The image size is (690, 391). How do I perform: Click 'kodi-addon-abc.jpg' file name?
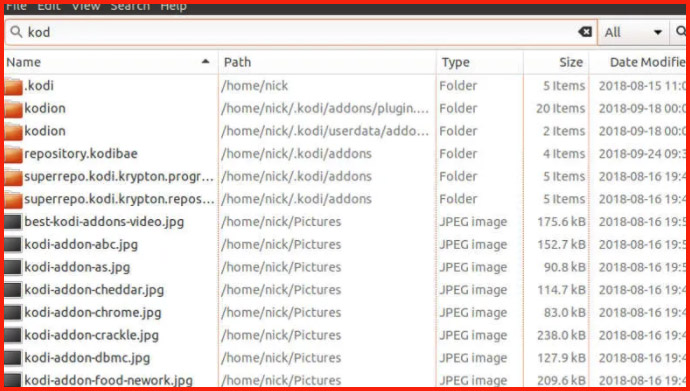[81, 245]
